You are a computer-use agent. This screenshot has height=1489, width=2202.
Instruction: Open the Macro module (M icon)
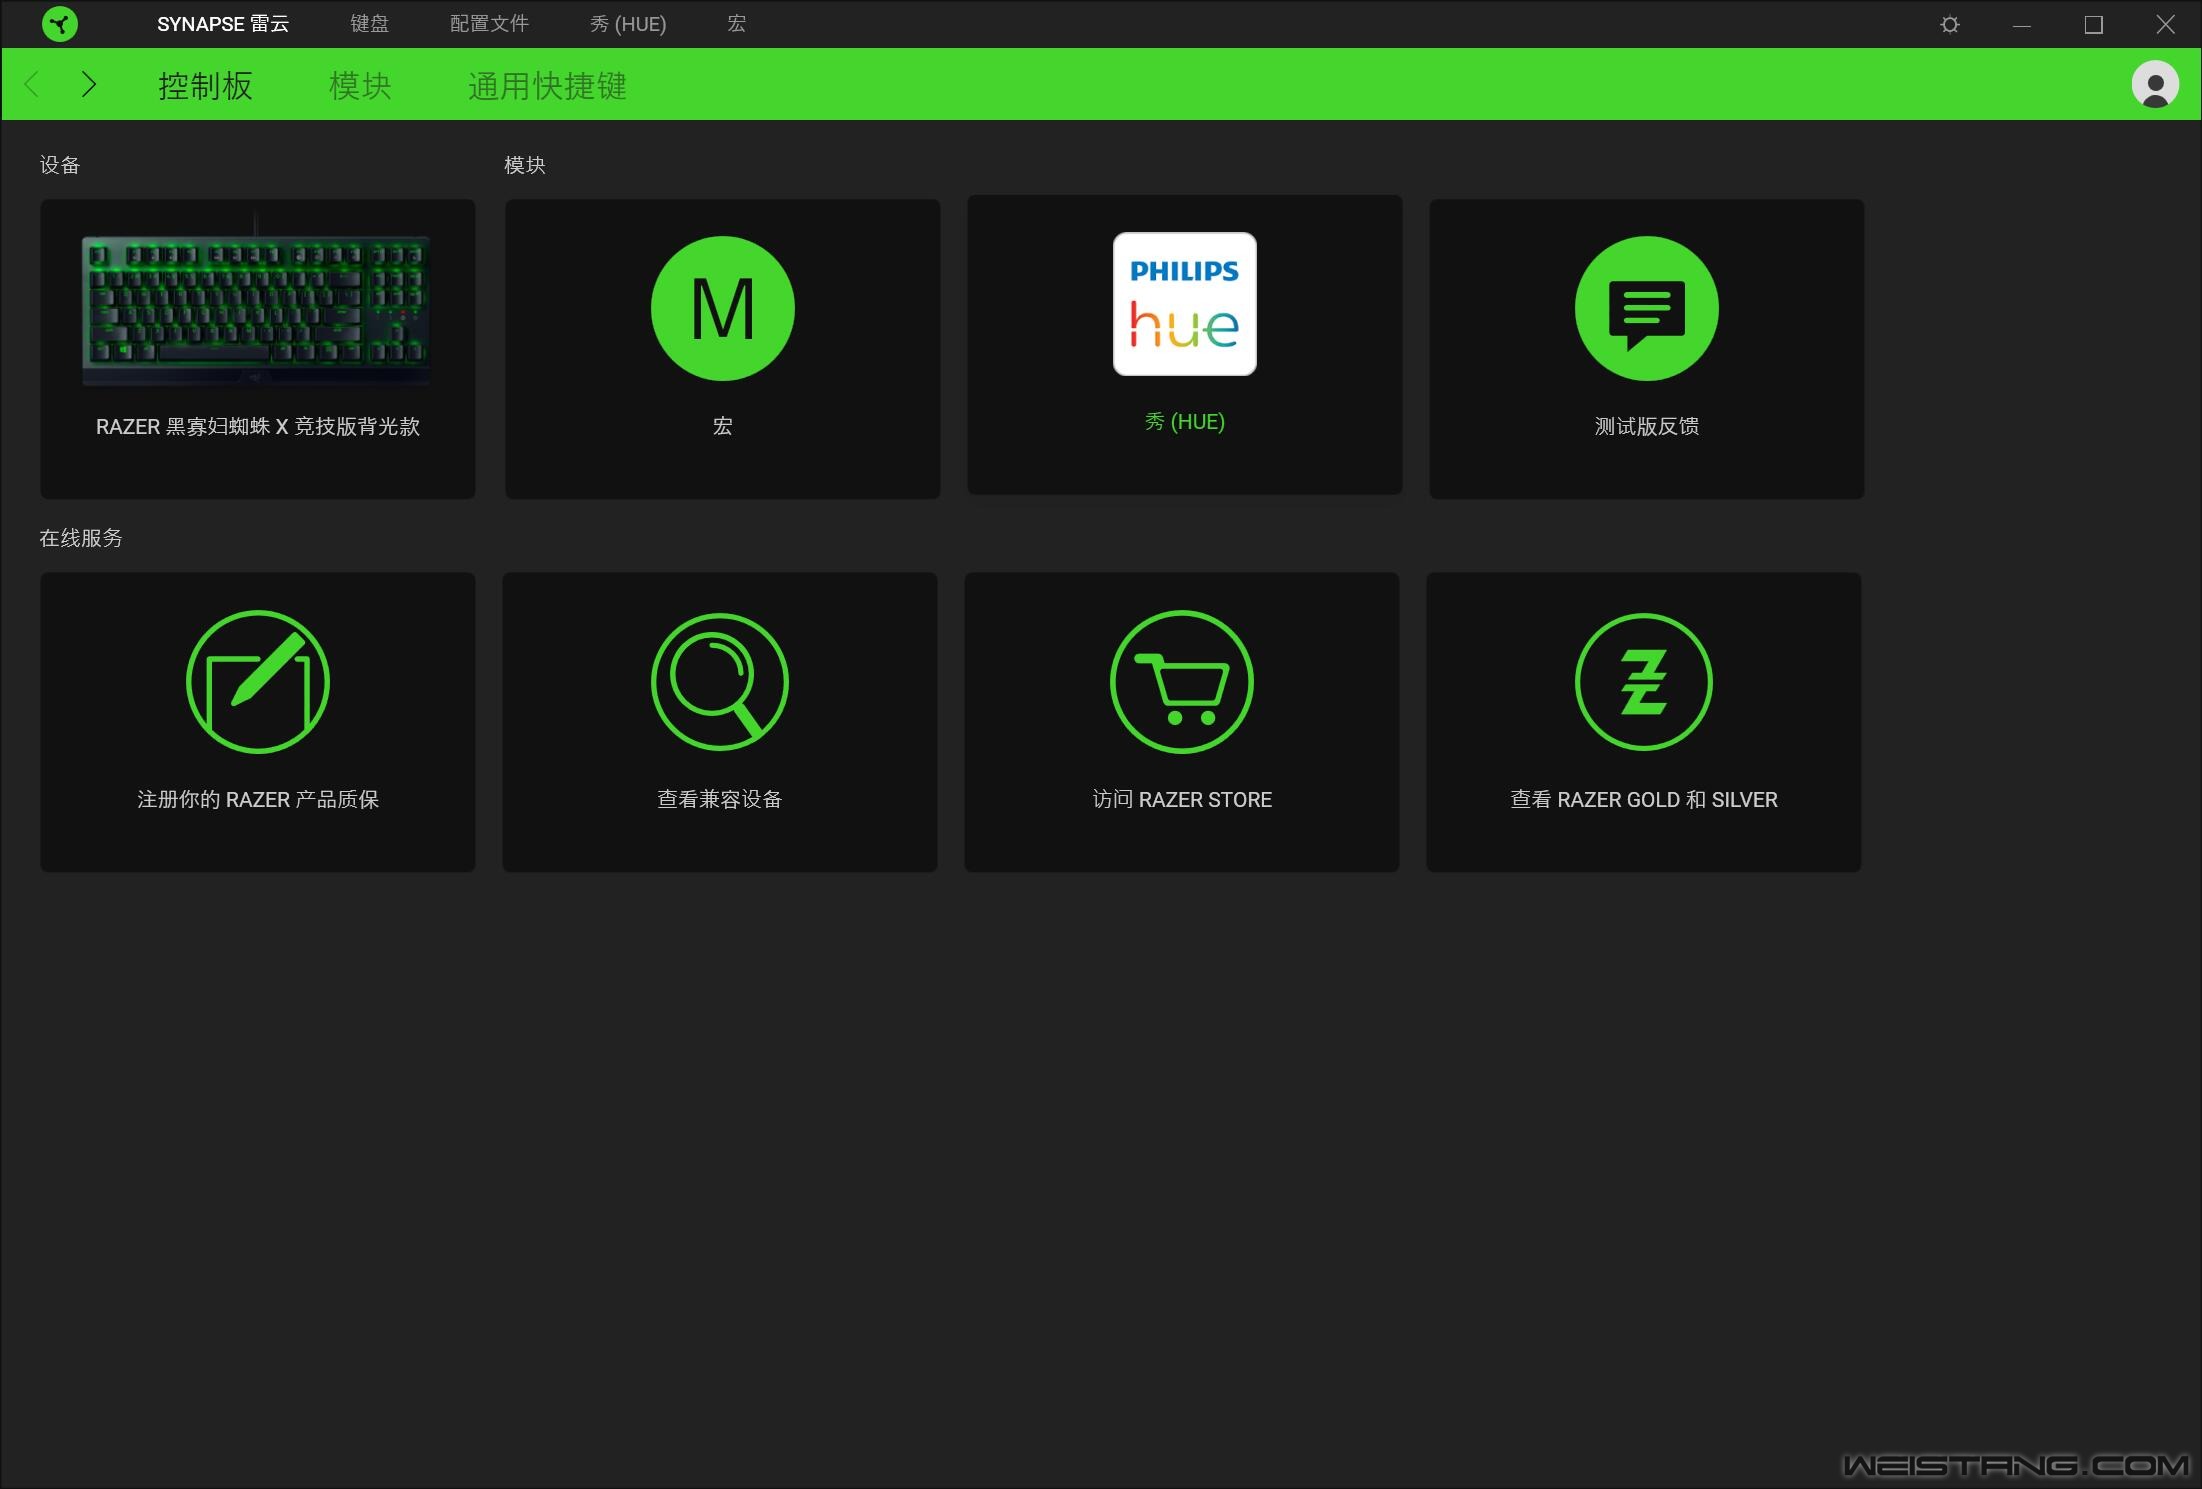pos(722,308)
